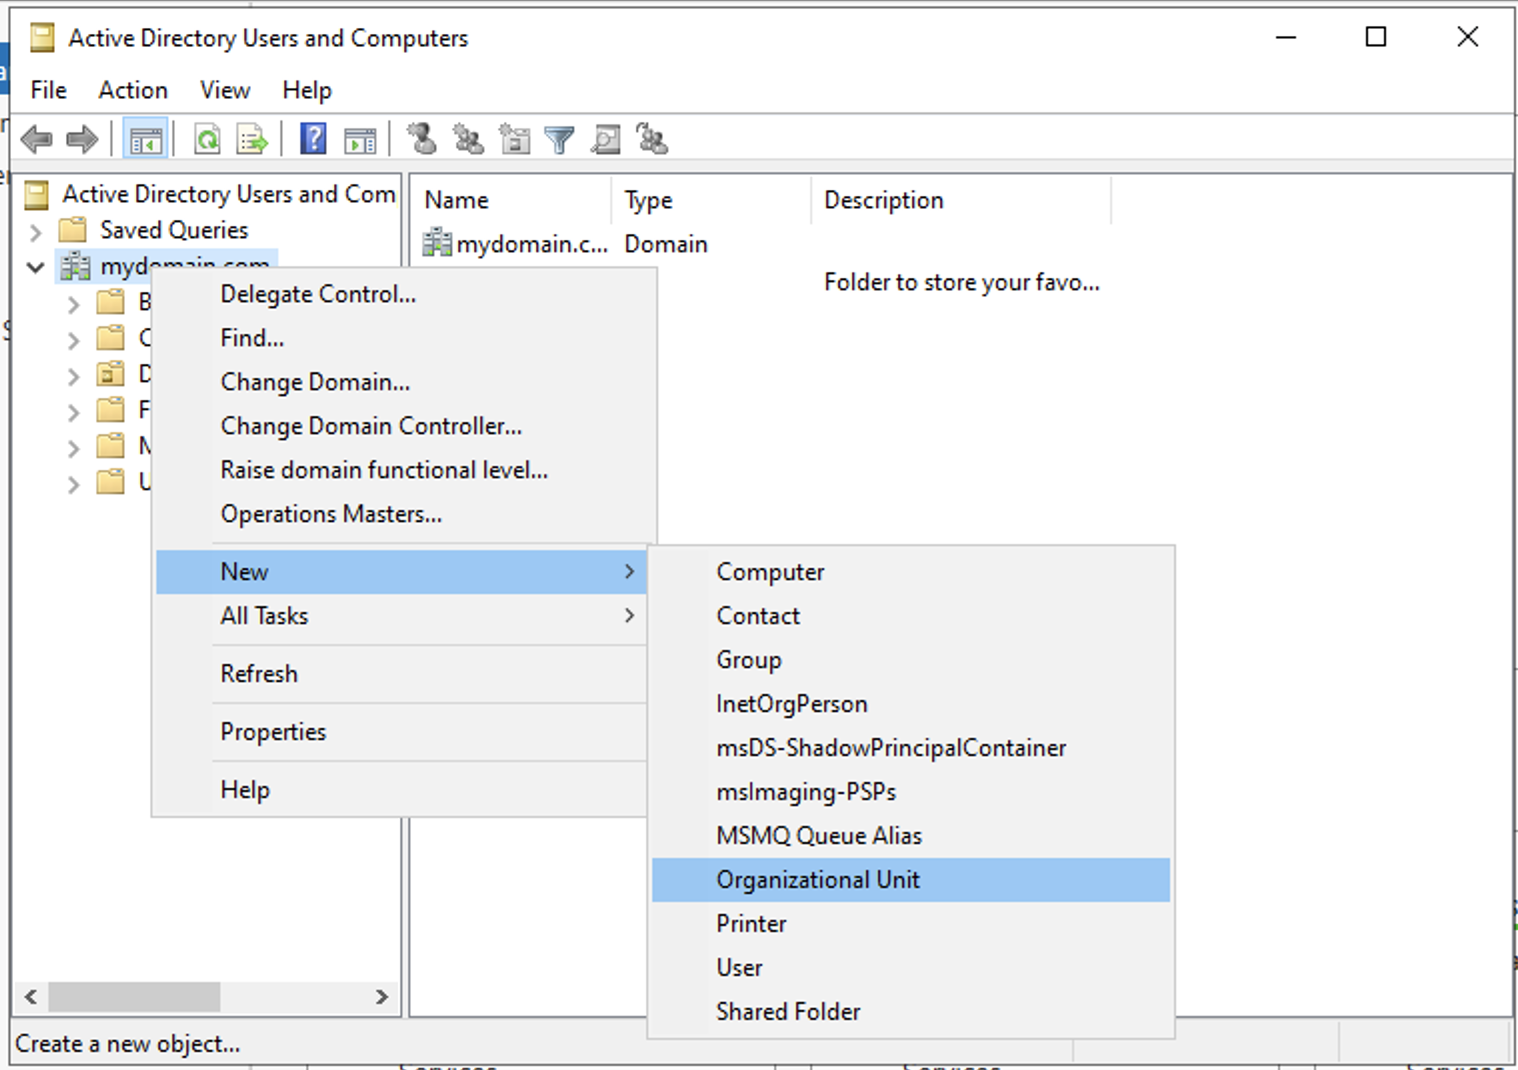Click the app icon in the title bar
This screenshot has width=1518, height=1070.
(42, 38)
